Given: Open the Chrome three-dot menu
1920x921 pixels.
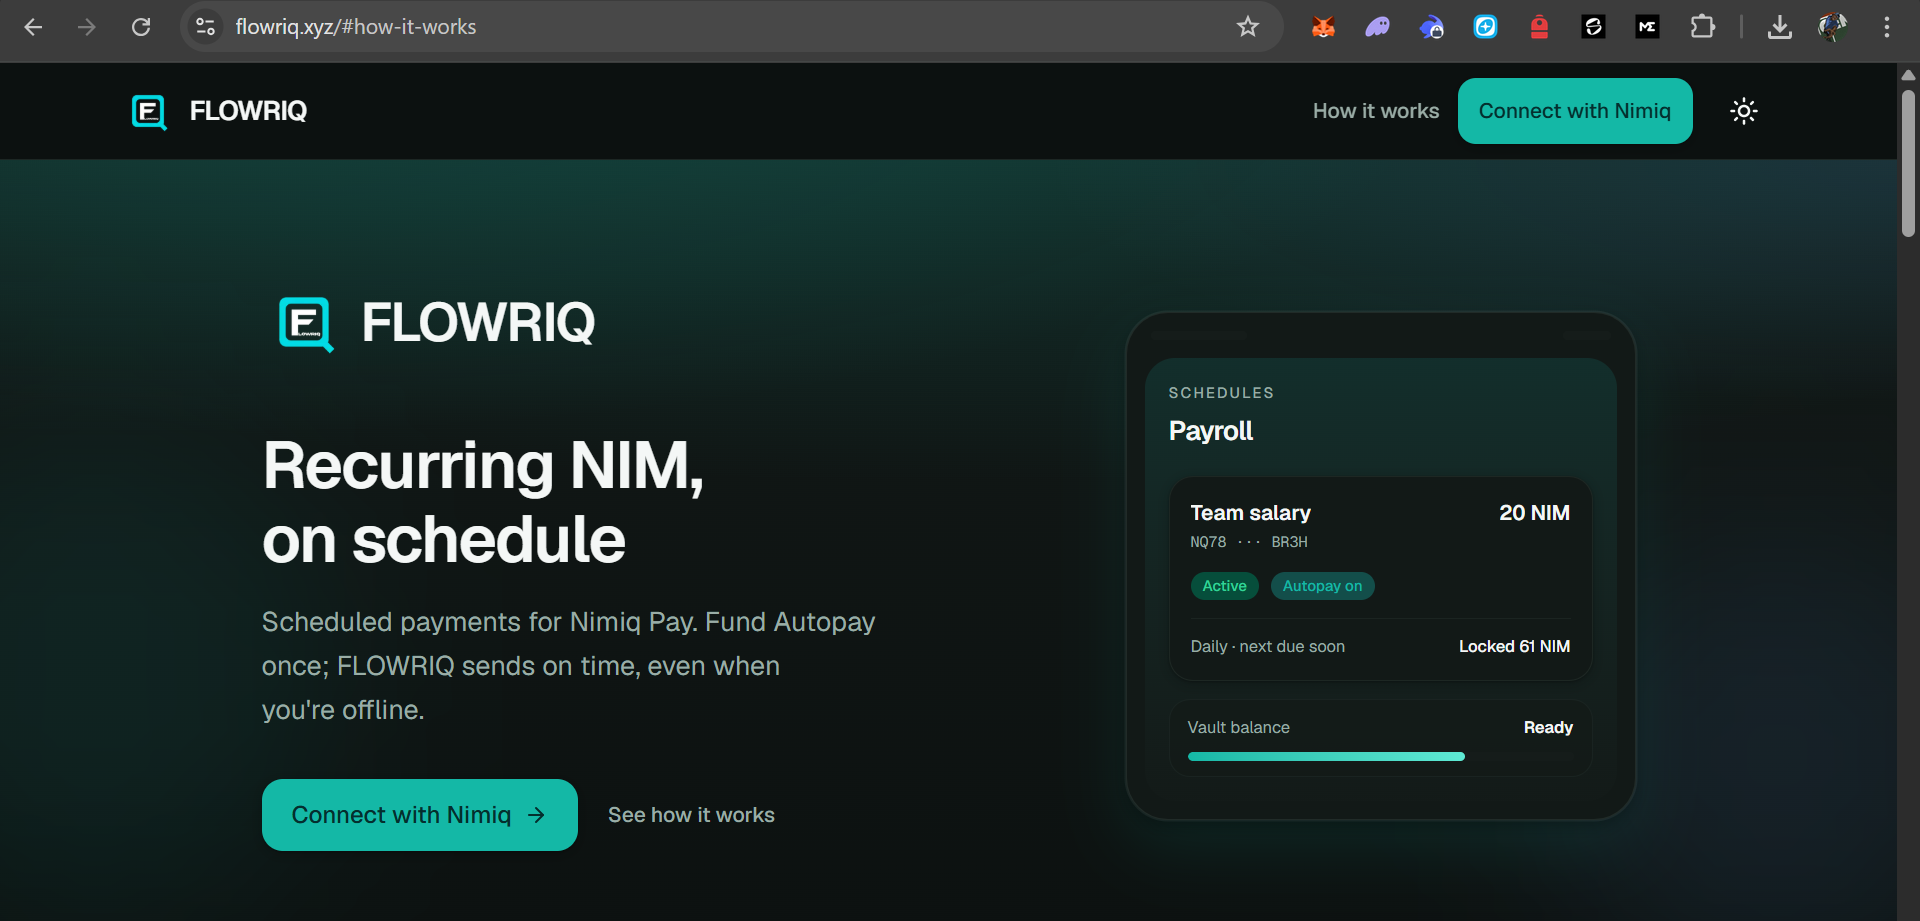Looking at the screenshot, I should coord(1887,27).
